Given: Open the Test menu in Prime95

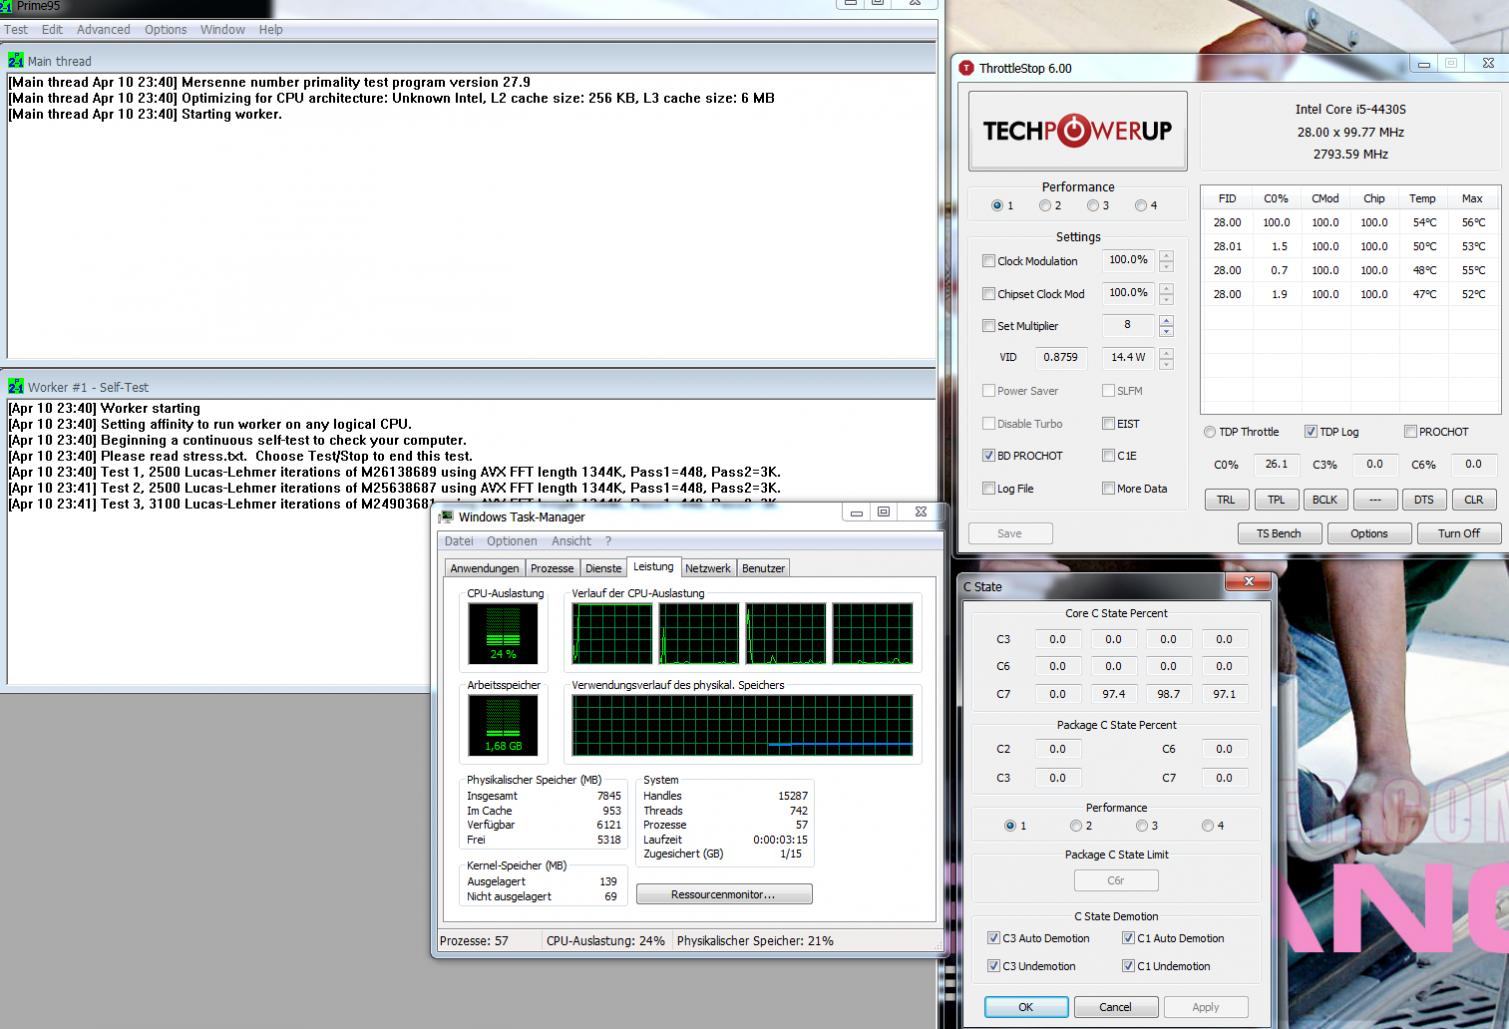Looking at the screenshot, I should (16, 30).
